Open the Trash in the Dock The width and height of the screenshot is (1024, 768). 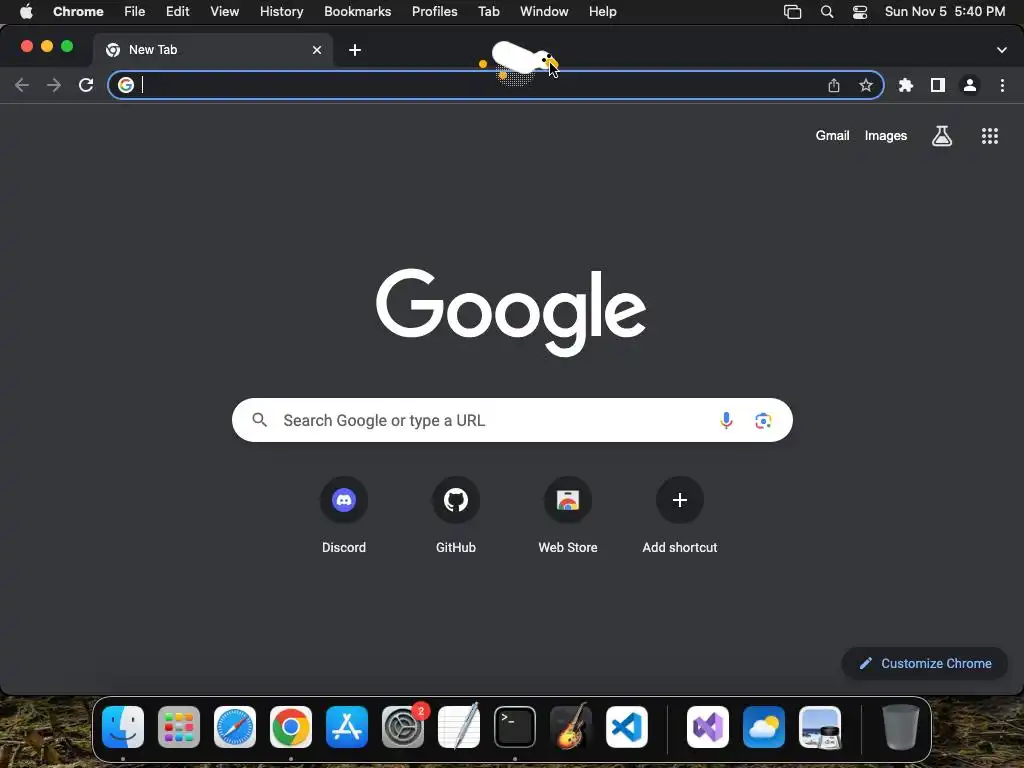click(901, 726)
